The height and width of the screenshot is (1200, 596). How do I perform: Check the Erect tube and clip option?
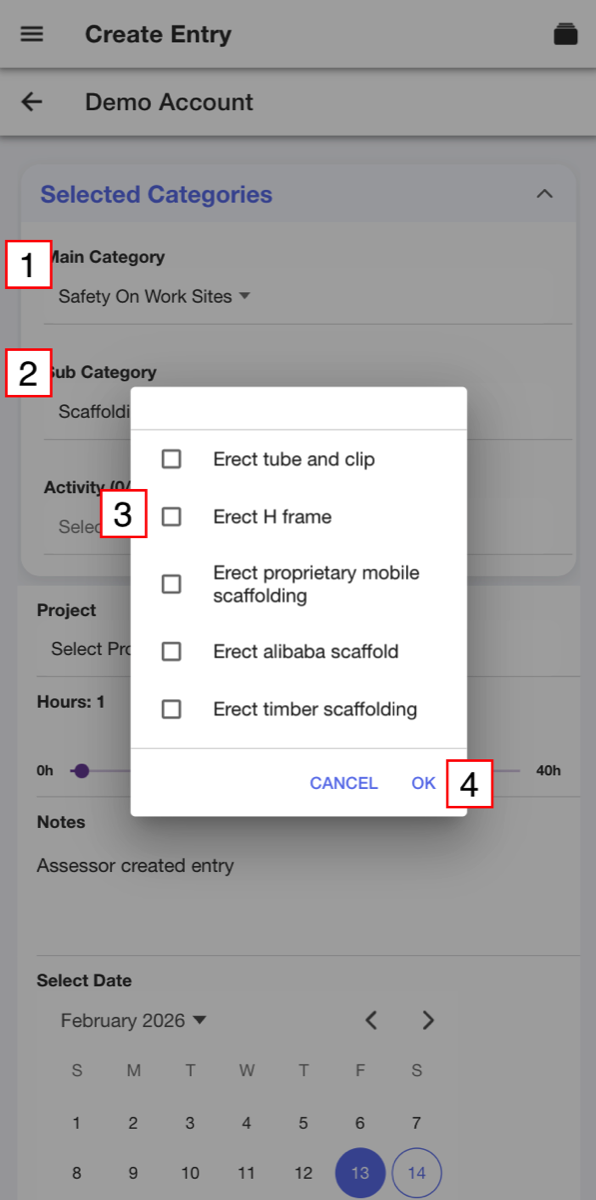172,459
